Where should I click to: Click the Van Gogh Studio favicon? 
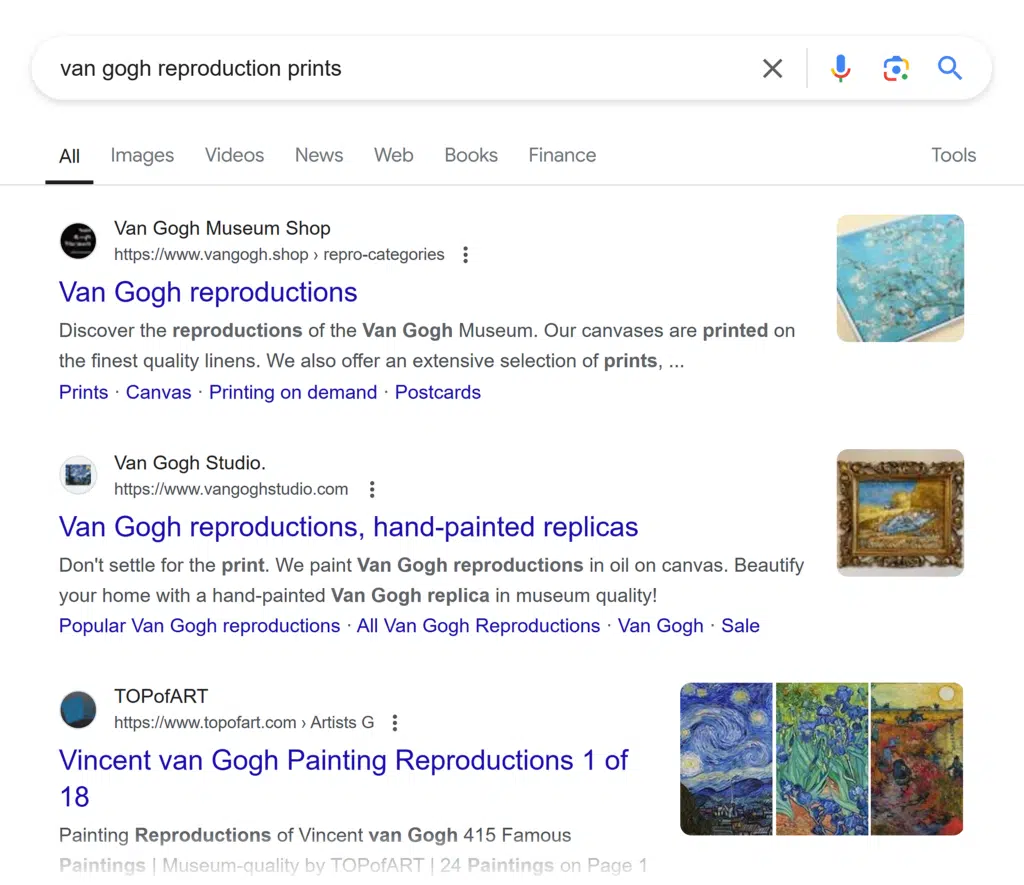click(x=78, y=476)
